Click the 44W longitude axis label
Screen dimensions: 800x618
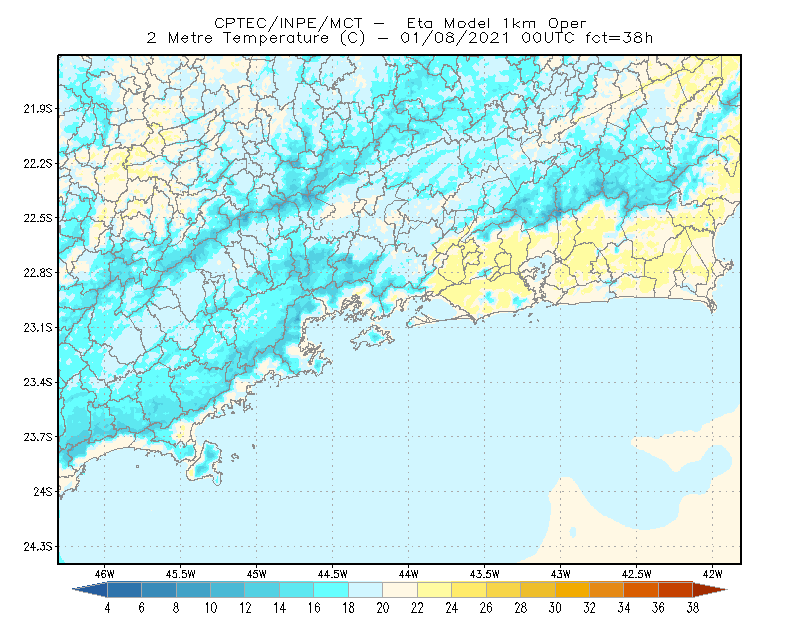point(409,574)
